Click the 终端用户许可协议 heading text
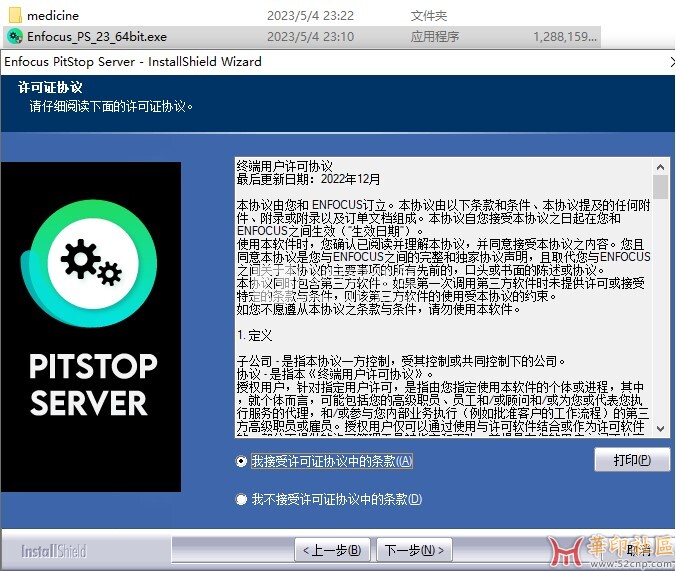The image size is (676, 571). click(285, 166)
